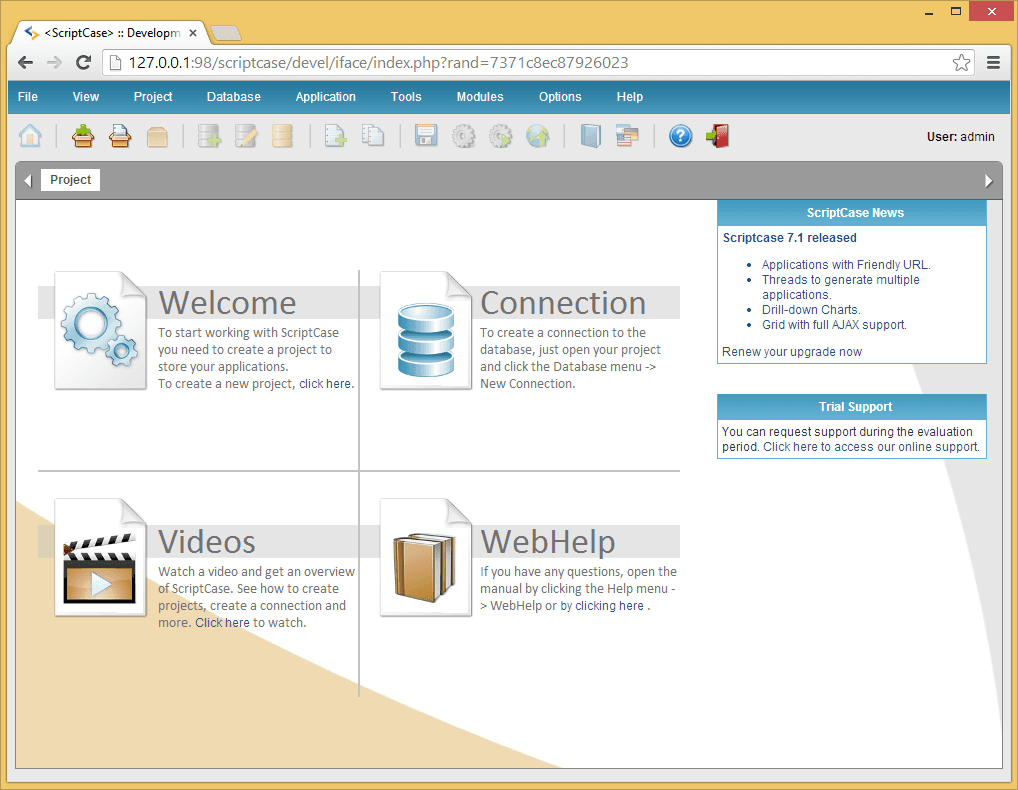
Task: Click the Close Project box icon
Action: coord(157,136)
